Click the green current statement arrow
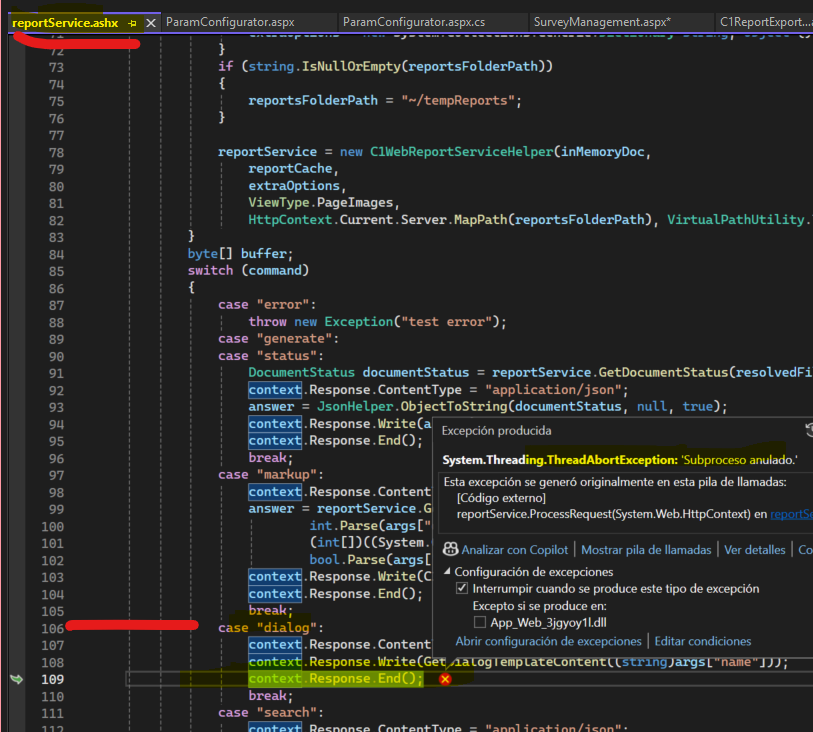 click(x=15, y=679)
